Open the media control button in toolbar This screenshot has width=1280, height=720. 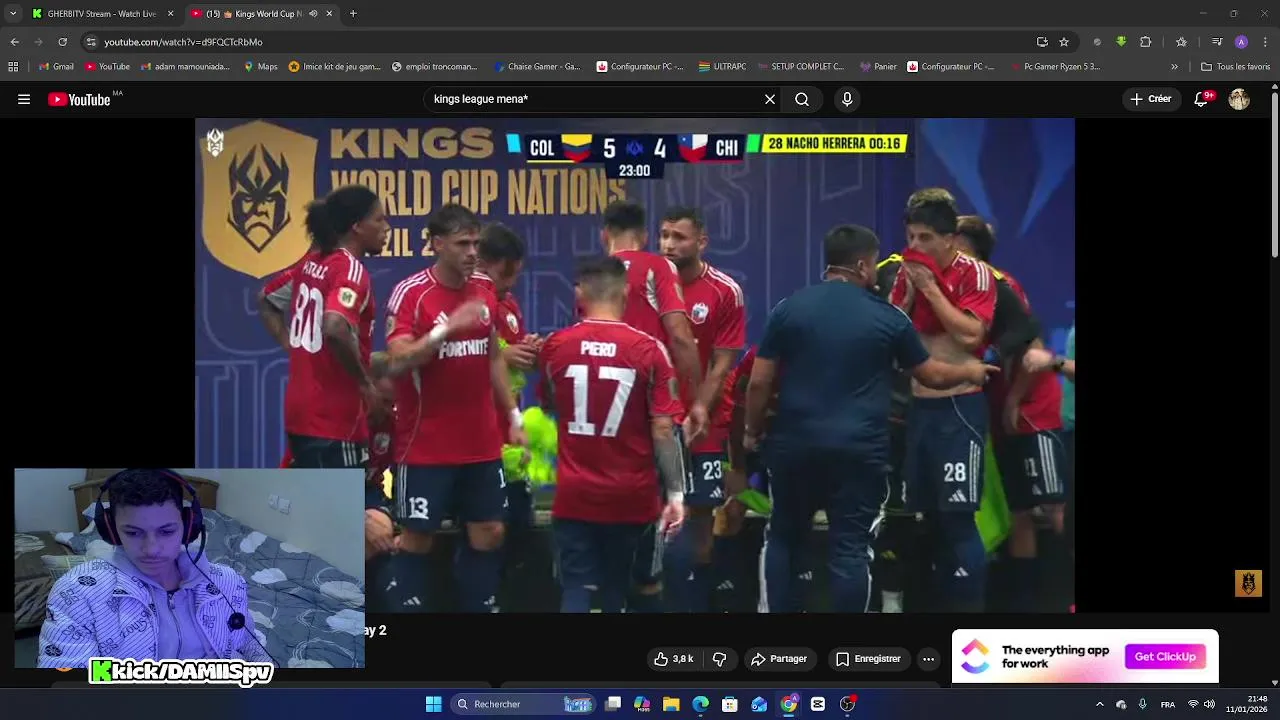[1217, 42]
